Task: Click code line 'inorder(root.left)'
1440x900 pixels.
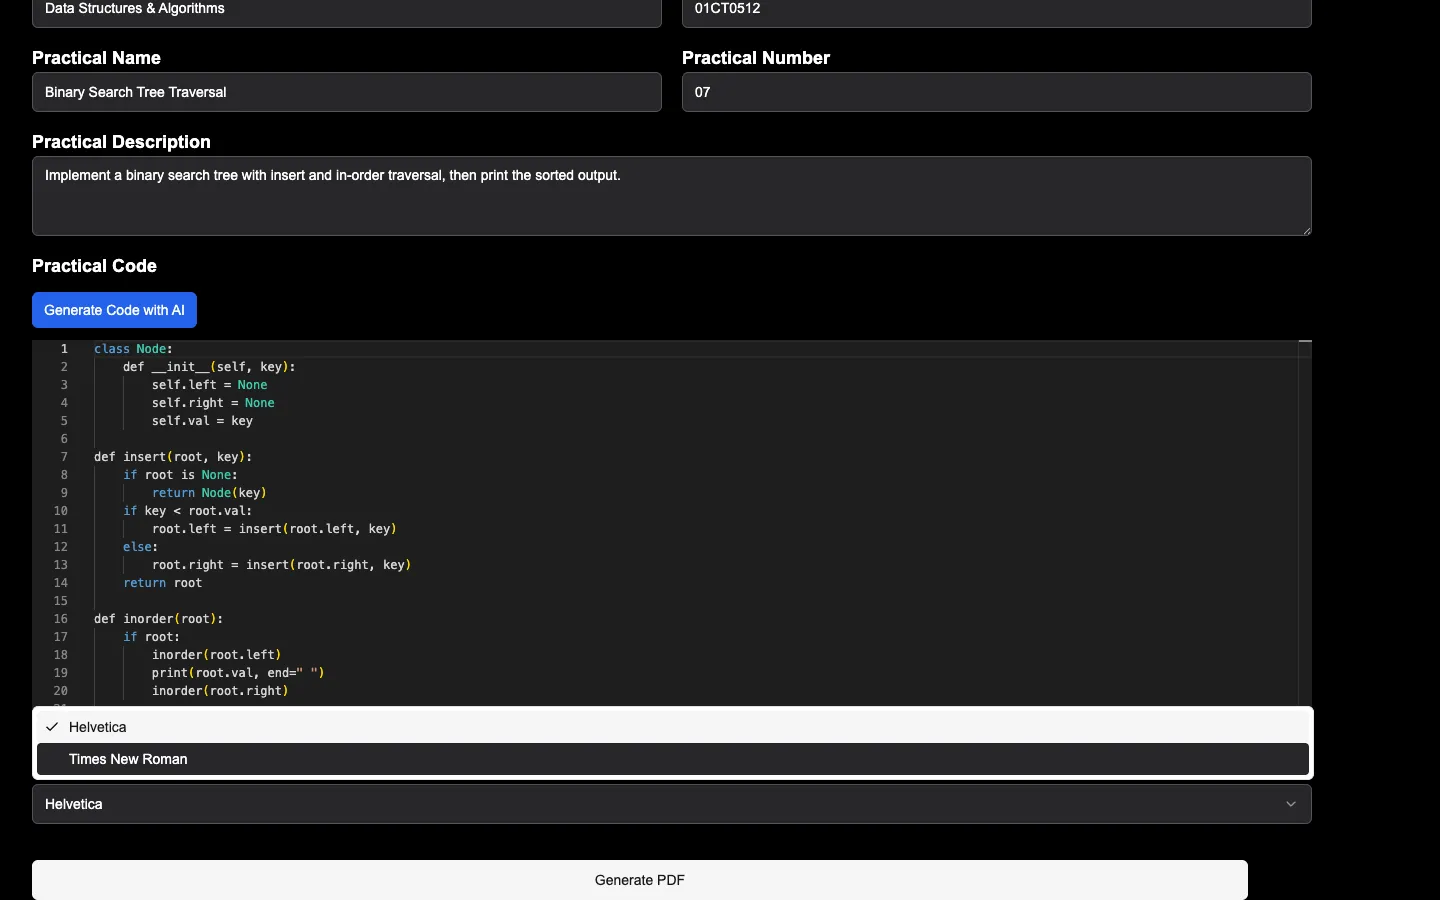Action: 217,655
